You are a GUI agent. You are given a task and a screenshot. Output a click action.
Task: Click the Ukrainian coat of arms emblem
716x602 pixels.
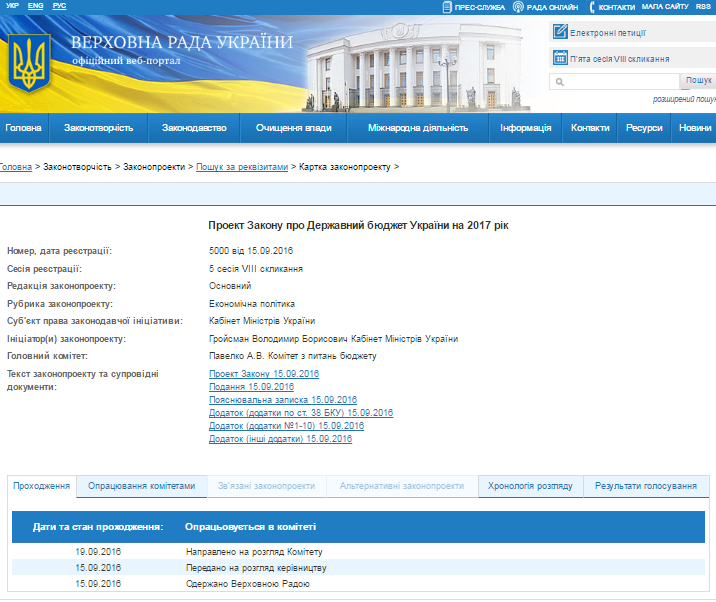click(29, 63)
